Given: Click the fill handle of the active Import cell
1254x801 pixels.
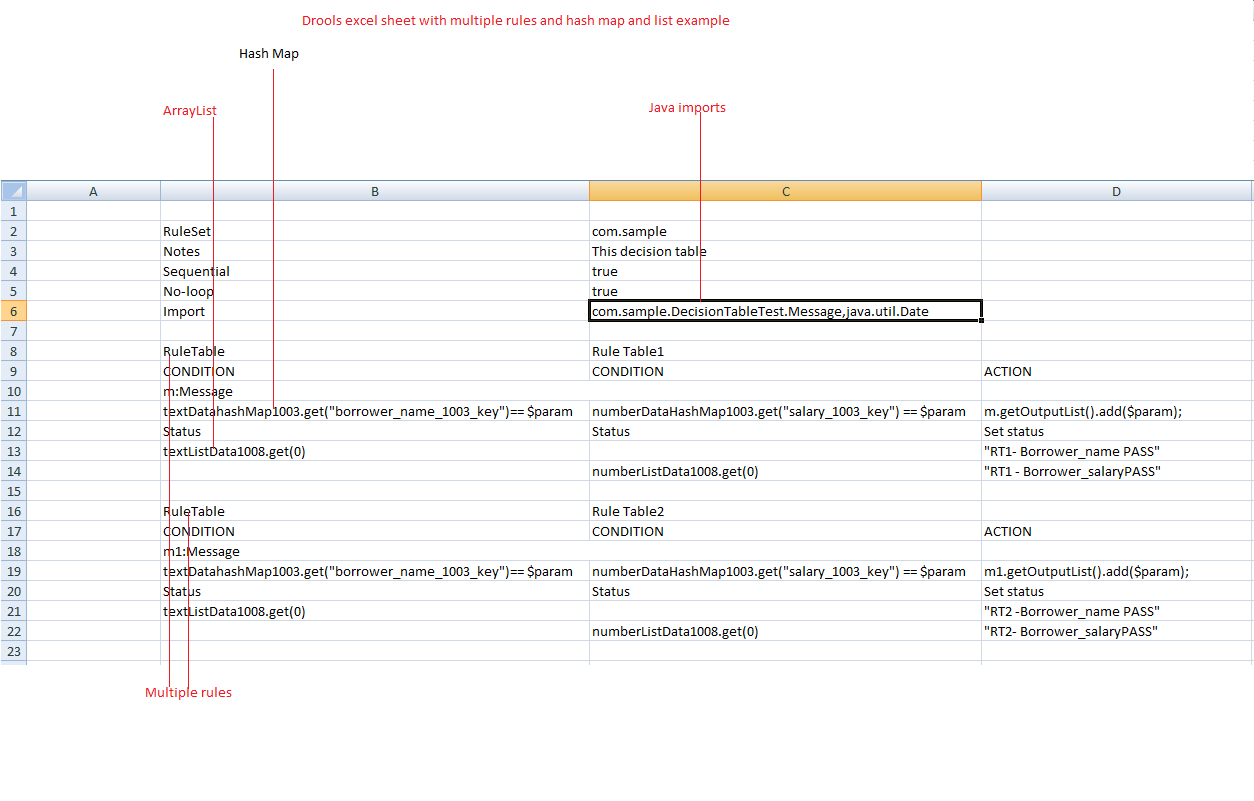Looking at the screenshot, I should click(x=983, y=321).
